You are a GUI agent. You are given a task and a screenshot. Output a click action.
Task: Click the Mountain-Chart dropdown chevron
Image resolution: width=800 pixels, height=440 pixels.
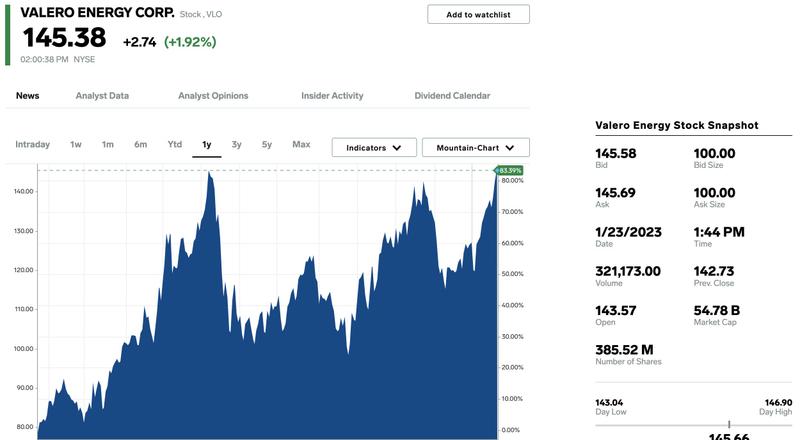click(510, 148)
